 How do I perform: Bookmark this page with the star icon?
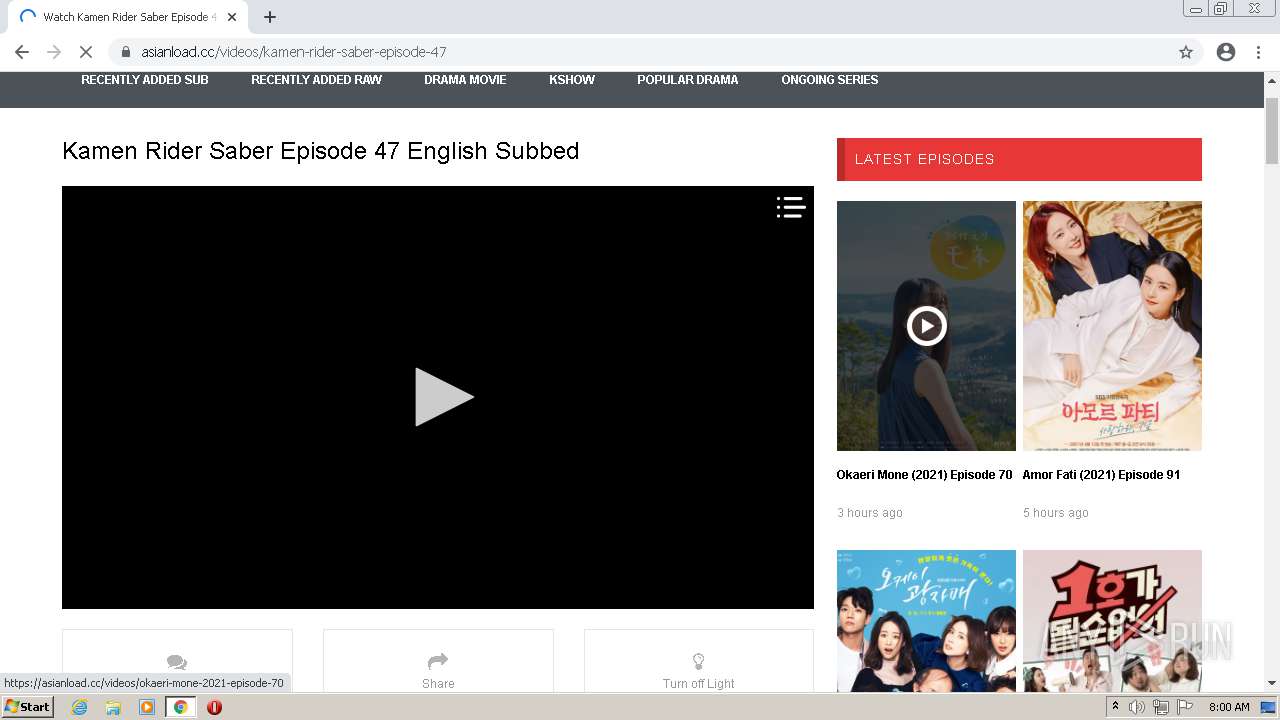pyautogui.click(x=1186, y=52)
